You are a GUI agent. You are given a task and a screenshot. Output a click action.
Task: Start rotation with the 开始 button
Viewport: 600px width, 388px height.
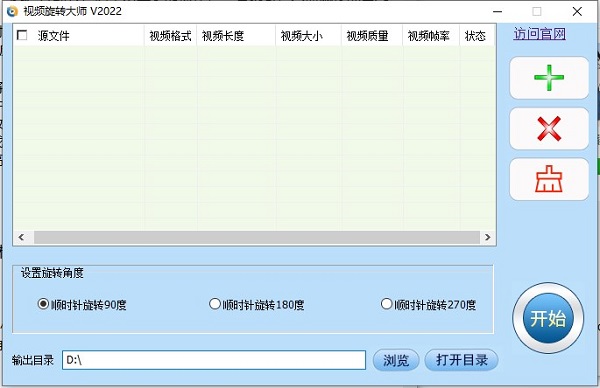(548, 318)
